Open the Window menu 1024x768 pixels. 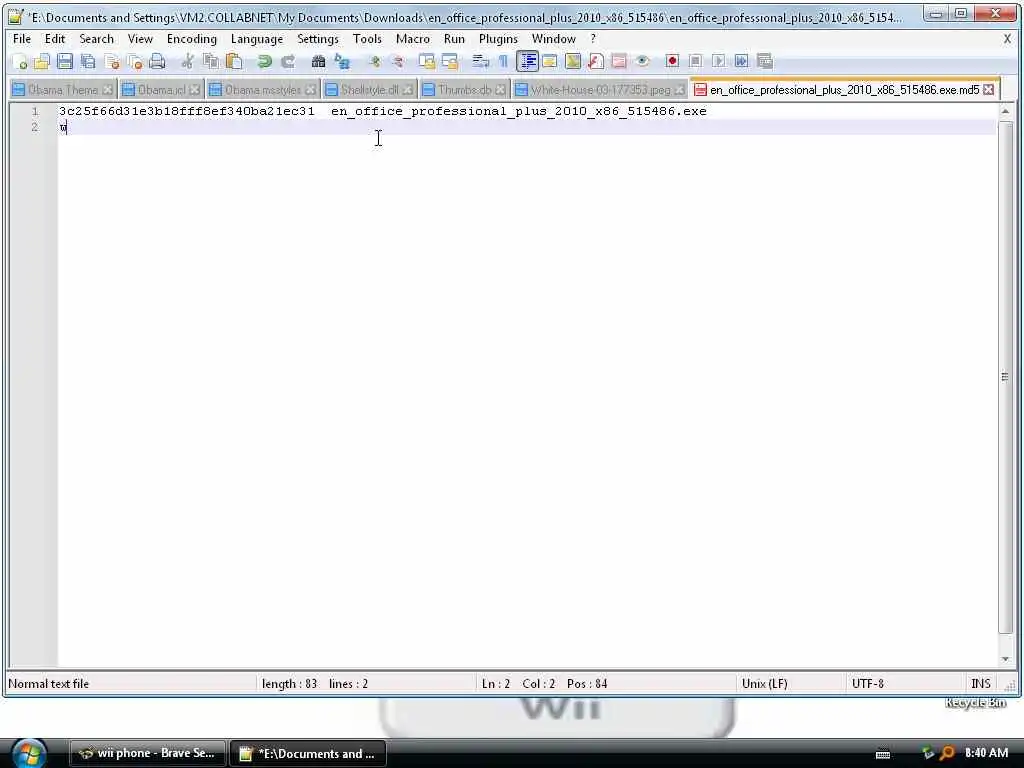pyautogui.click(x=553, y=39)
